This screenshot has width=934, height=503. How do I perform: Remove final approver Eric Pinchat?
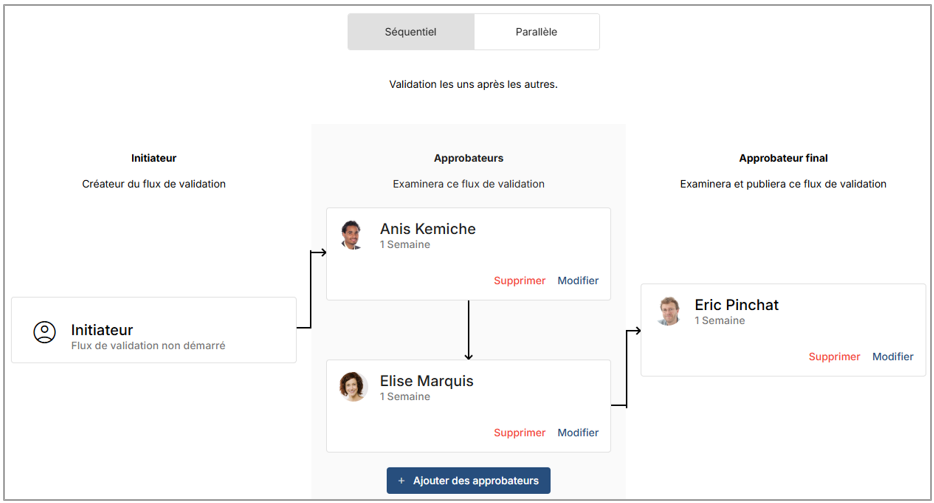click(x=834, y=357)
